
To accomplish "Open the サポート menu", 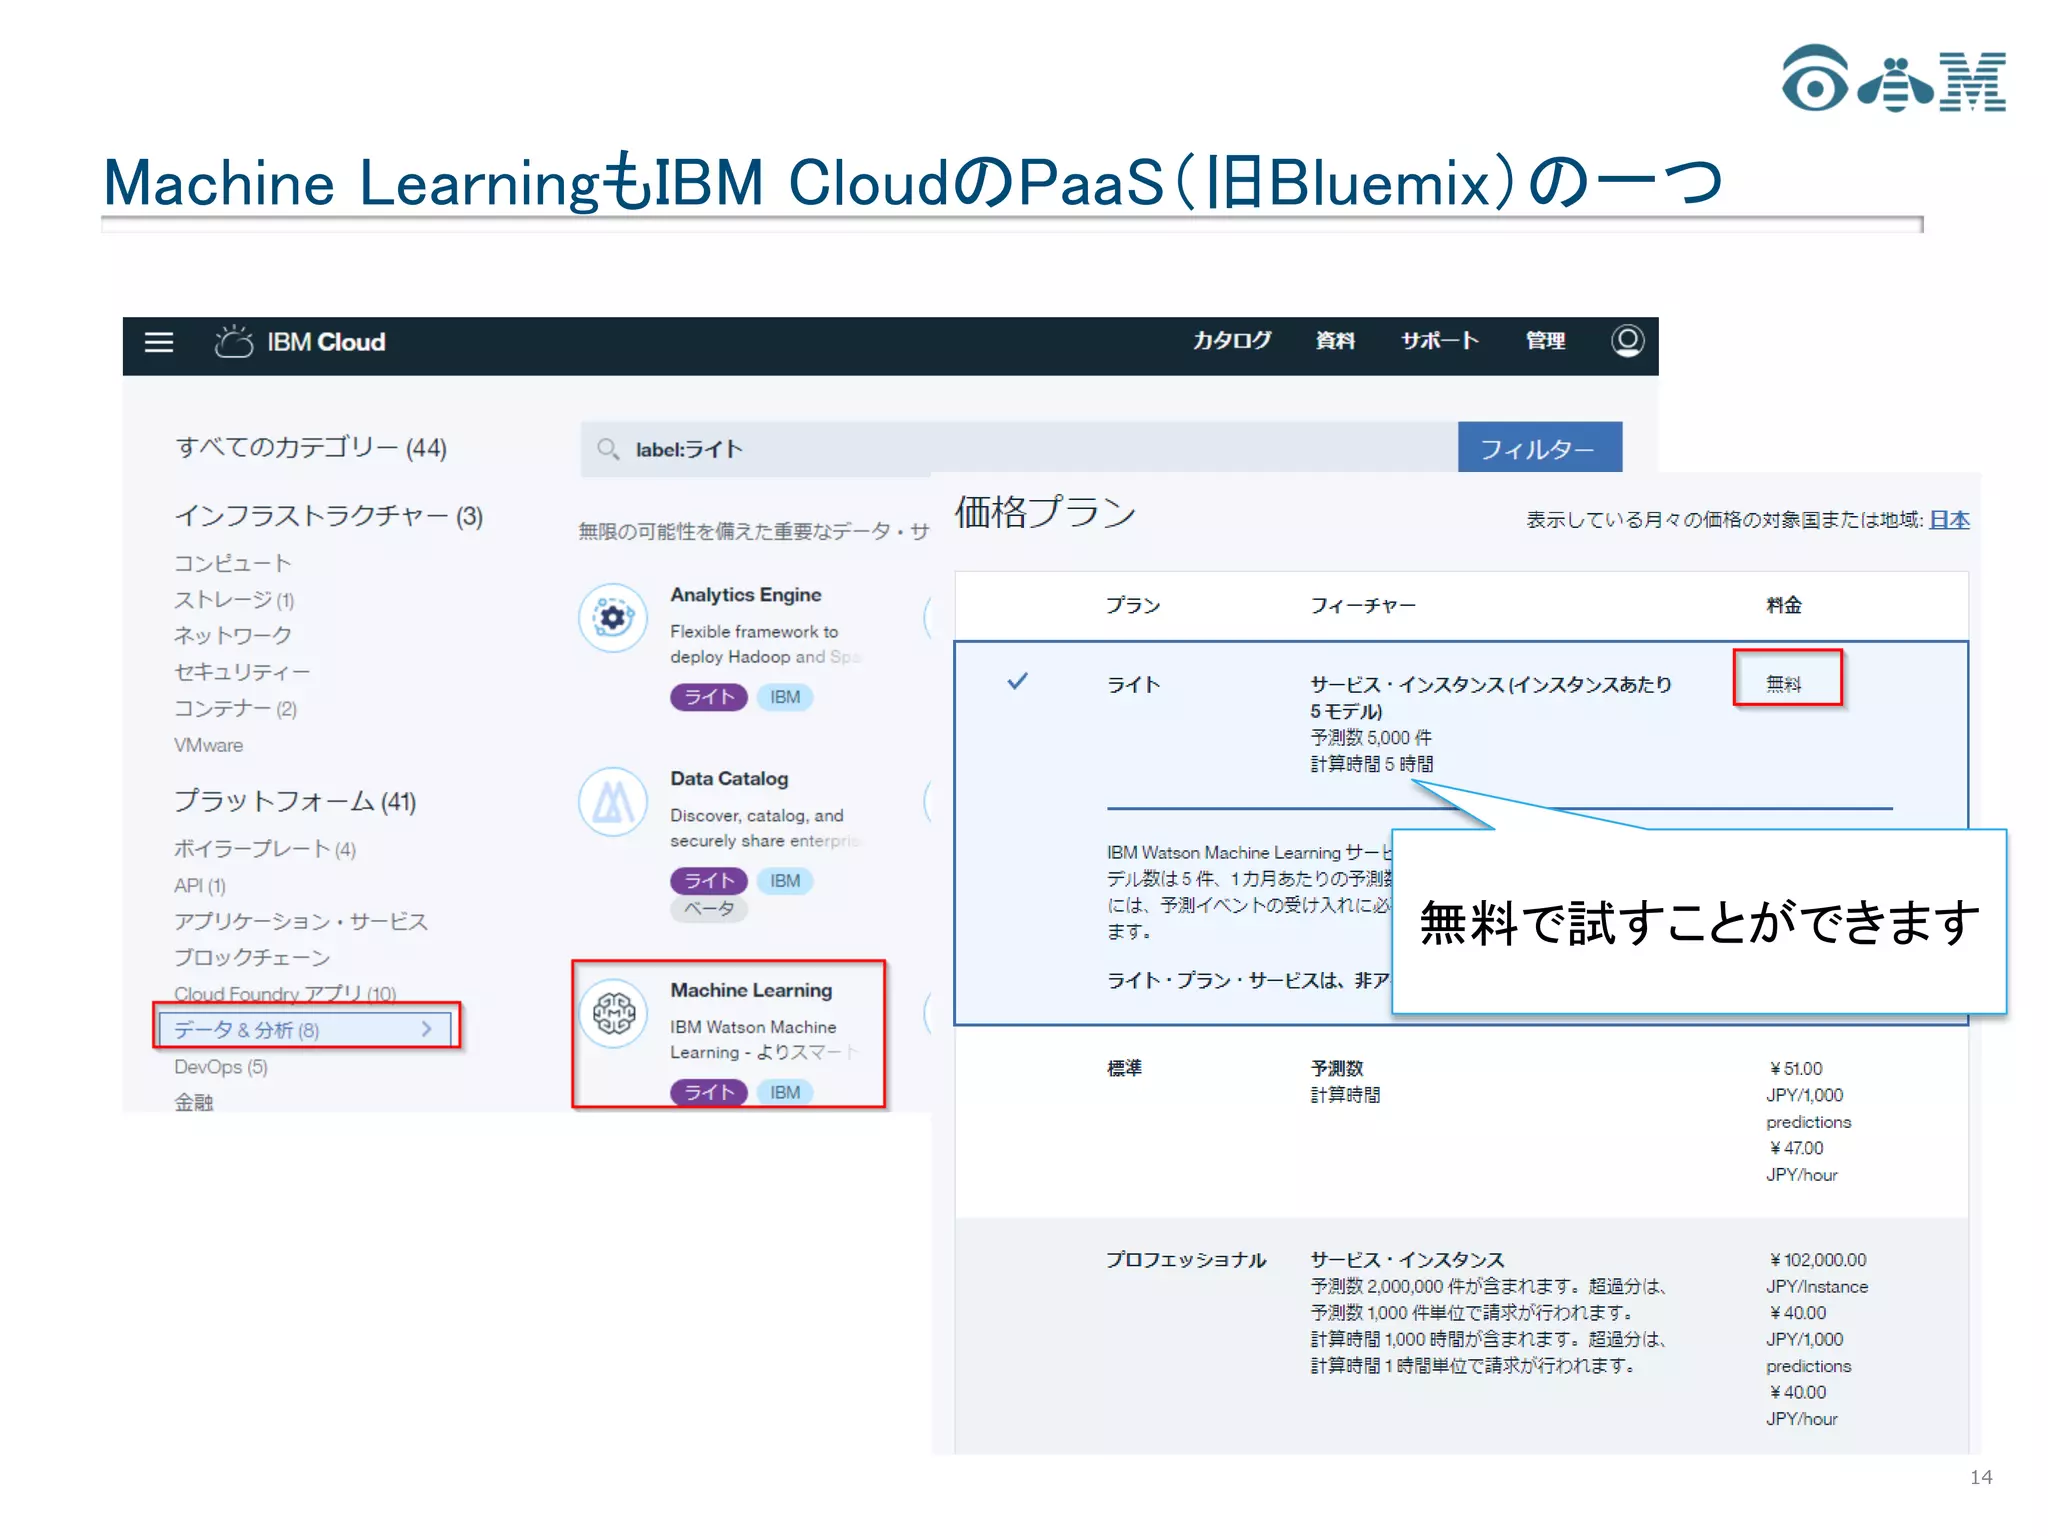I will (x=1440, y=341).
